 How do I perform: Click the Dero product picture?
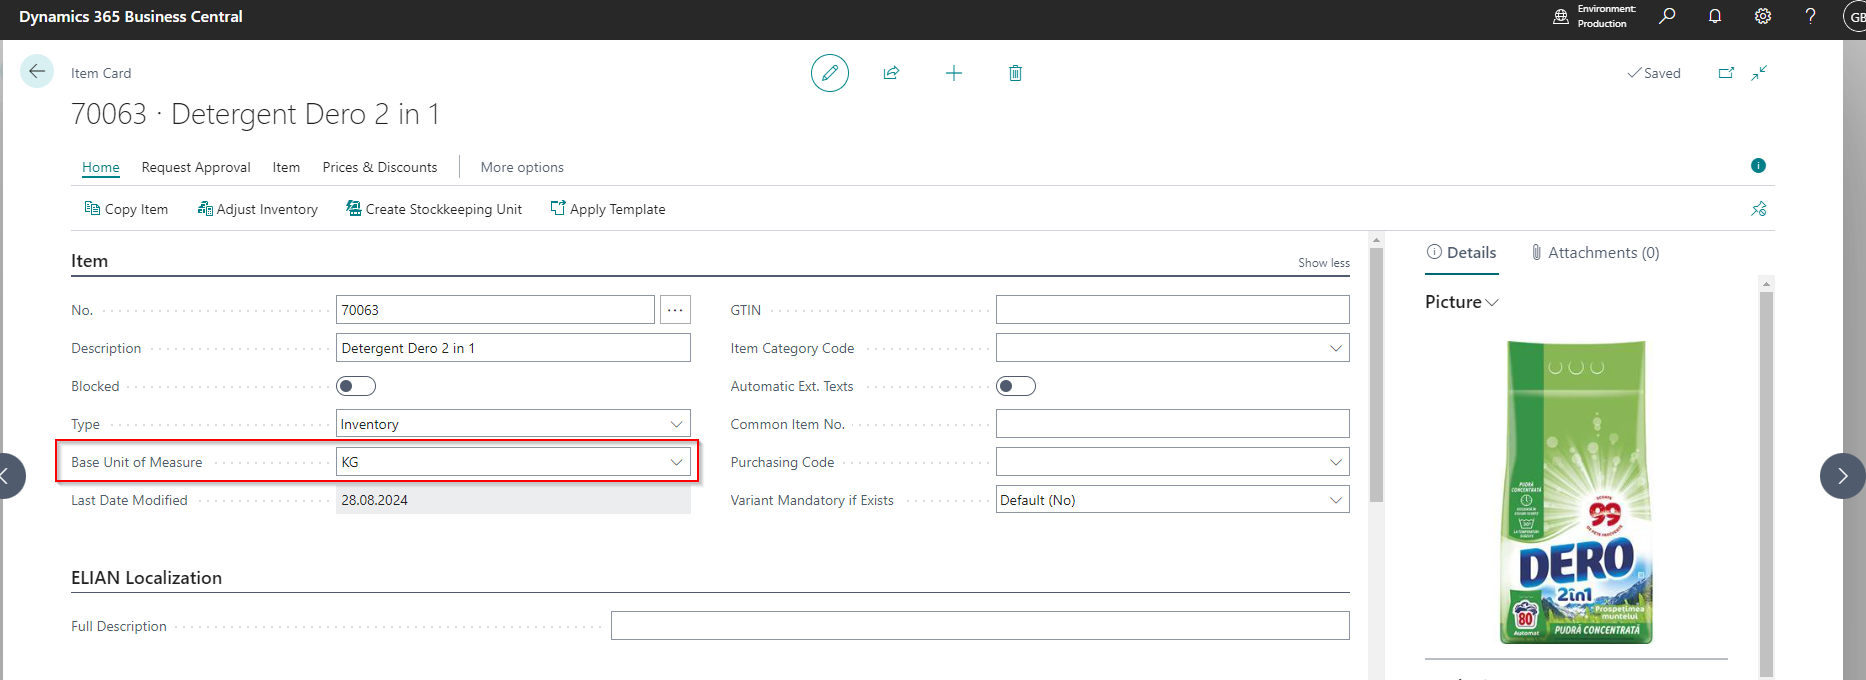tap(1576, 492)
